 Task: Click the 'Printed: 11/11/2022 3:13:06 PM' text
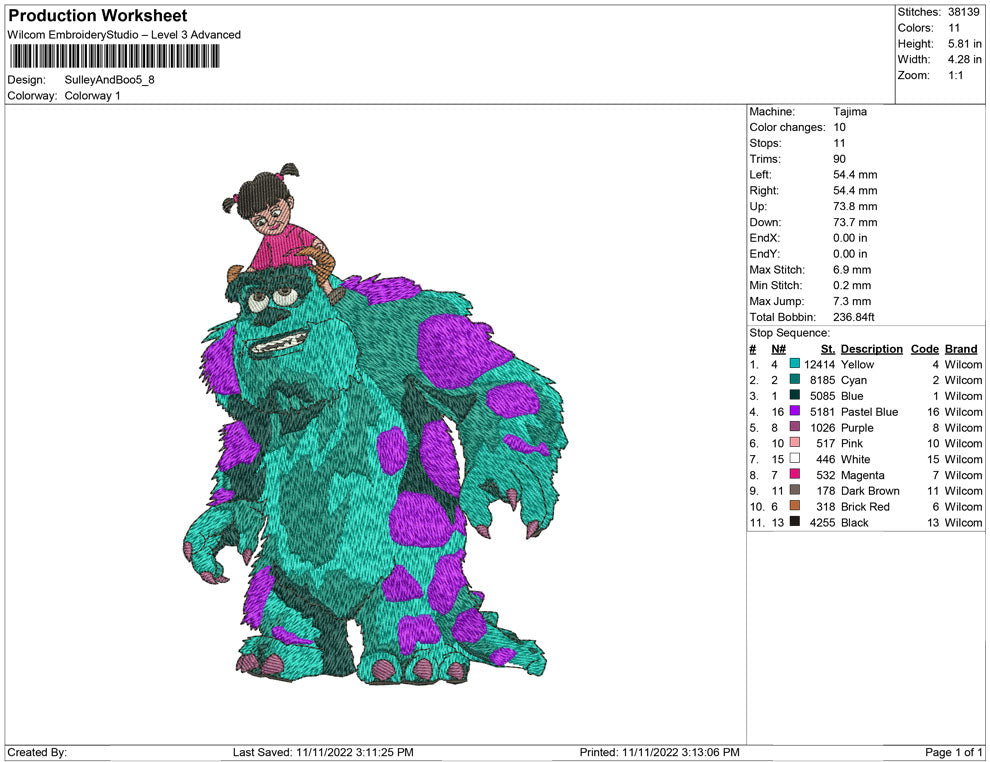click(659, 752)
